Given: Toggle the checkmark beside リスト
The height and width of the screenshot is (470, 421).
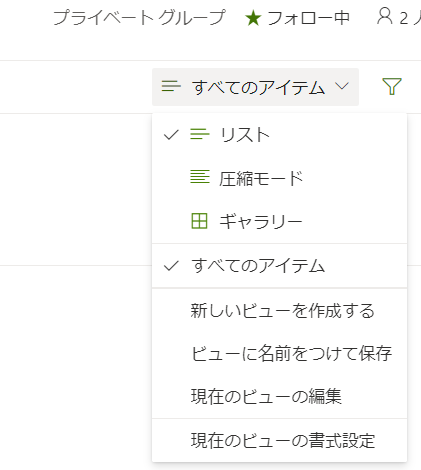Looking at the screenshot, I should (171, 135).
